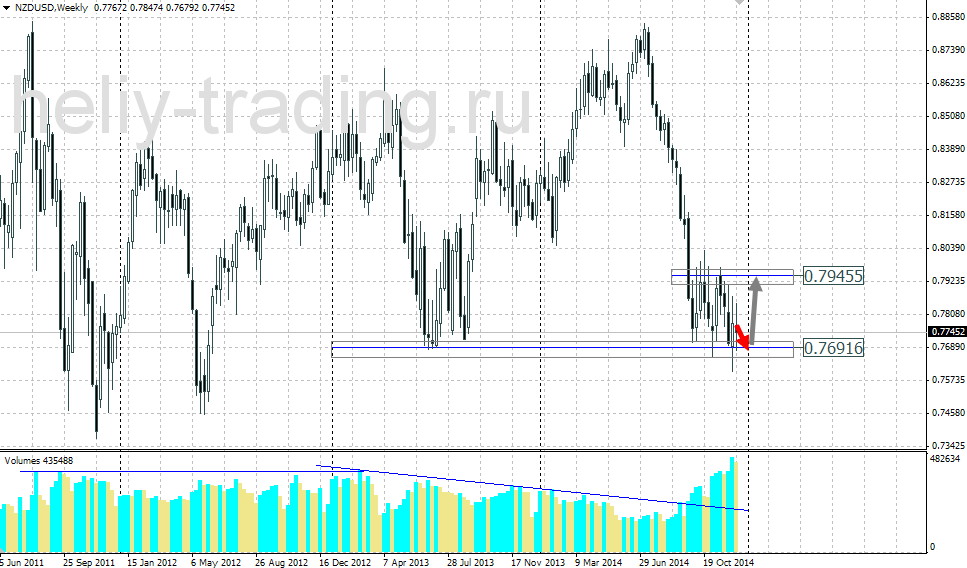The image size is (967, 568).
Task: Click the 0.82735 price scale value
Action: click(x=949, y=182)
